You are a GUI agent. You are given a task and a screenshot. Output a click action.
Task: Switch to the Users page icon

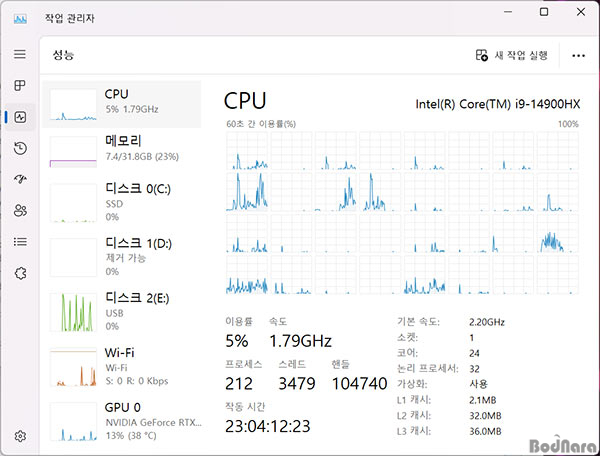(x=20, y=210)
